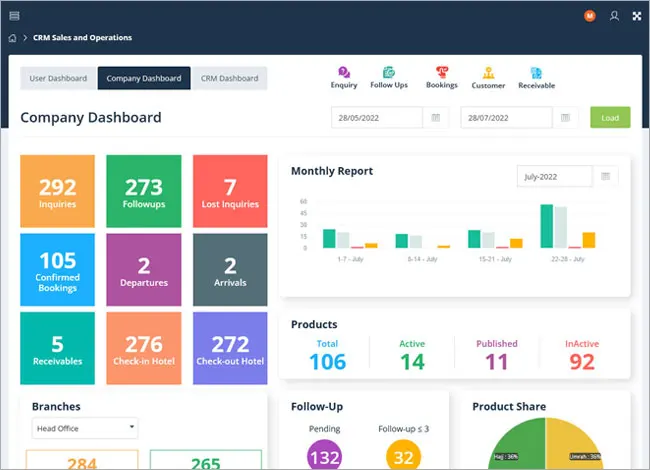
Task: Open calendar for start date 28/05/2022
Action: (436, 118)
